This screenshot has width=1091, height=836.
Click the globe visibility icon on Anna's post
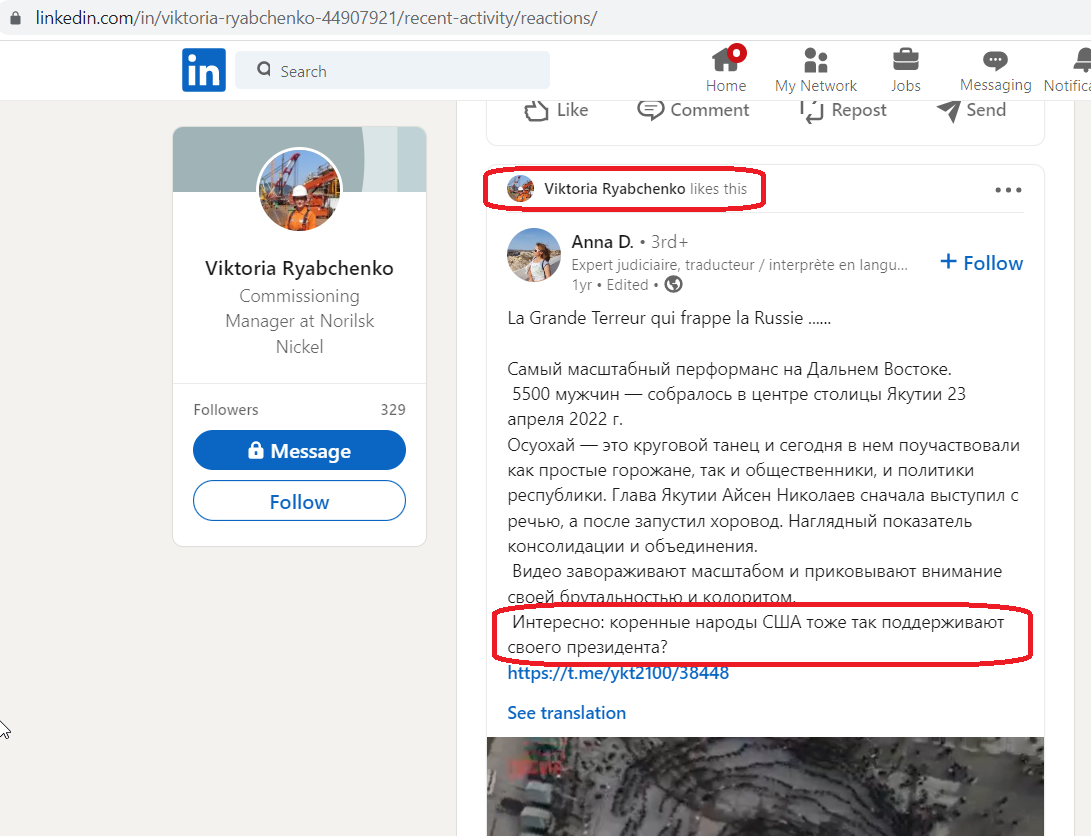click(673, 284)
